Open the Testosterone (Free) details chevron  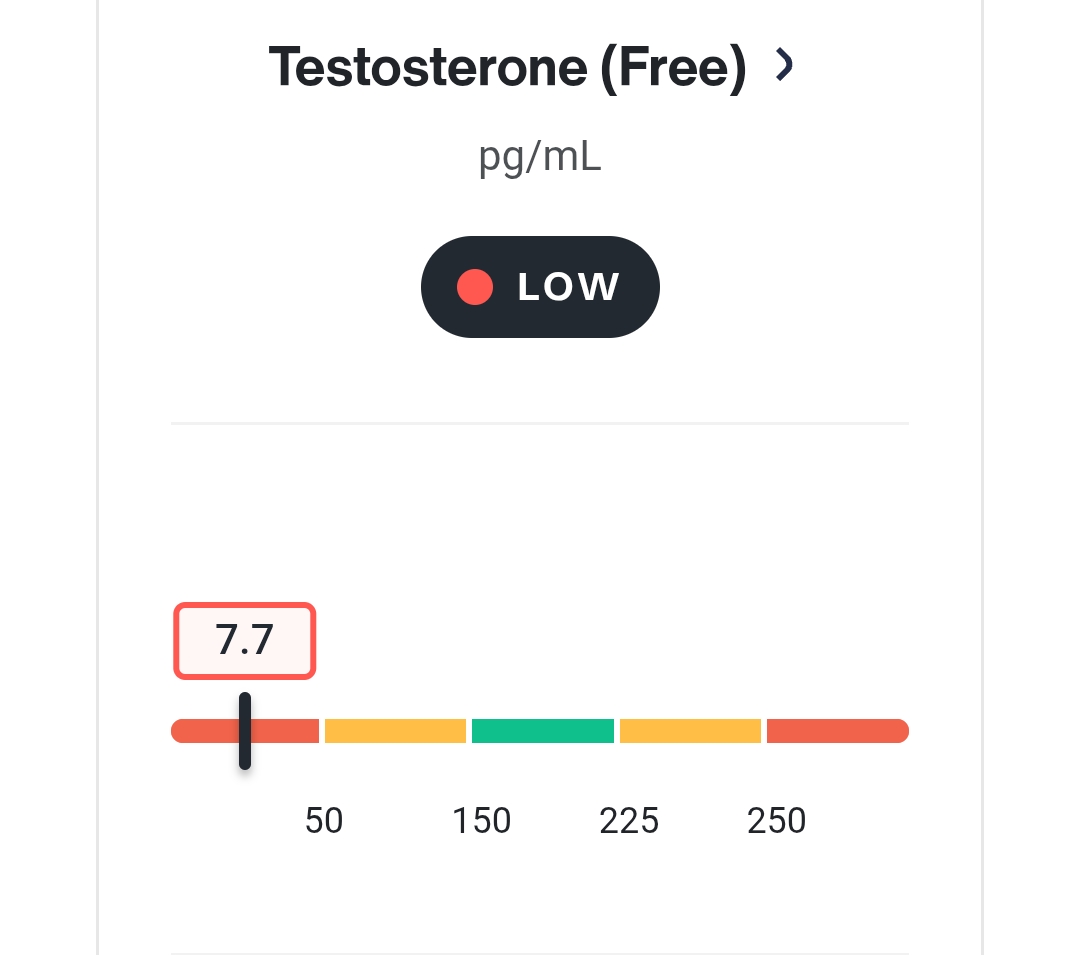[x=784, y=65]
